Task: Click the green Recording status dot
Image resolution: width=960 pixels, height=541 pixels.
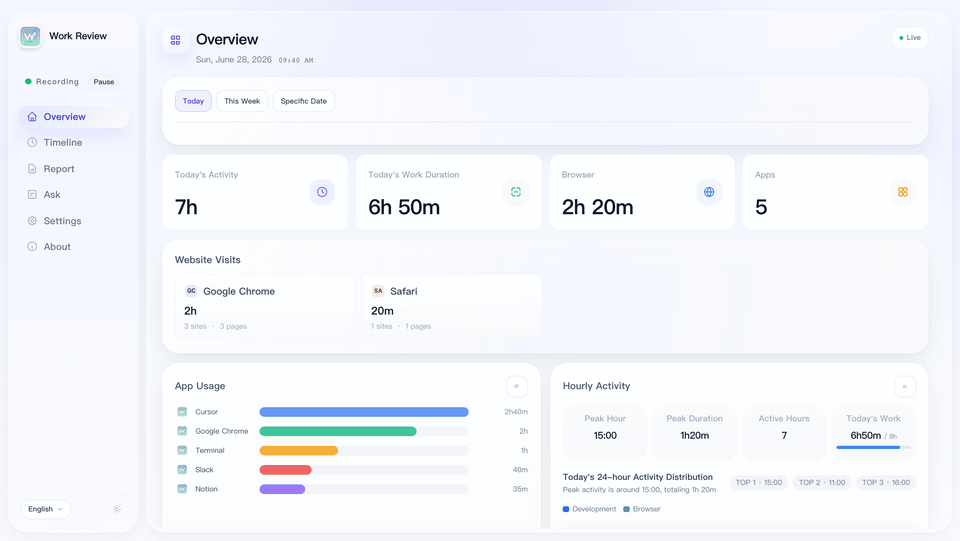Action: (28, 81)
